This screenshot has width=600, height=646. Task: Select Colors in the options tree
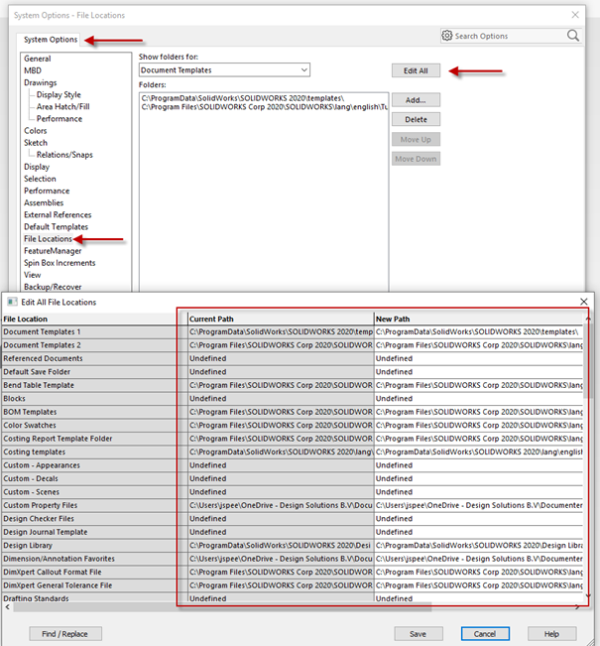[x=35, y=131]
